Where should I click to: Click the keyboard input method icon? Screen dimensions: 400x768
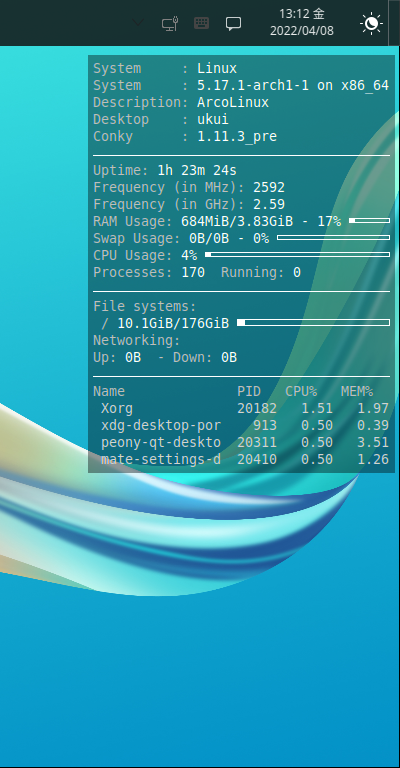point(201,23)
